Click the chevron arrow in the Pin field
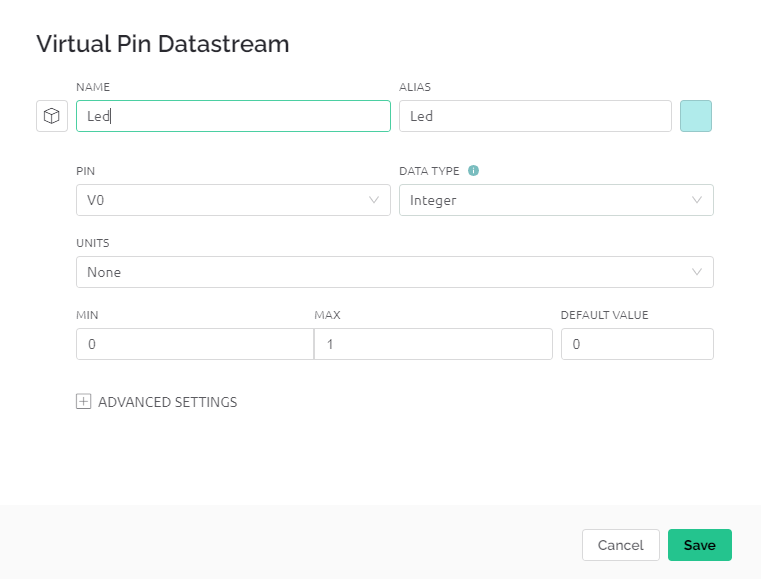Image resolution: width=761 pixels, height=579 pixels. coord(374,200)
